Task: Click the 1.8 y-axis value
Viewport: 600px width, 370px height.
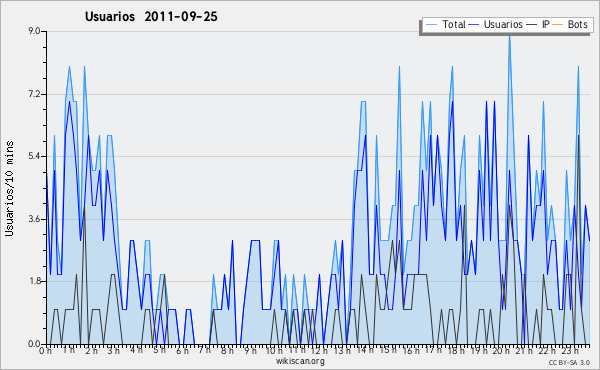Action: (x=34, y=281)
